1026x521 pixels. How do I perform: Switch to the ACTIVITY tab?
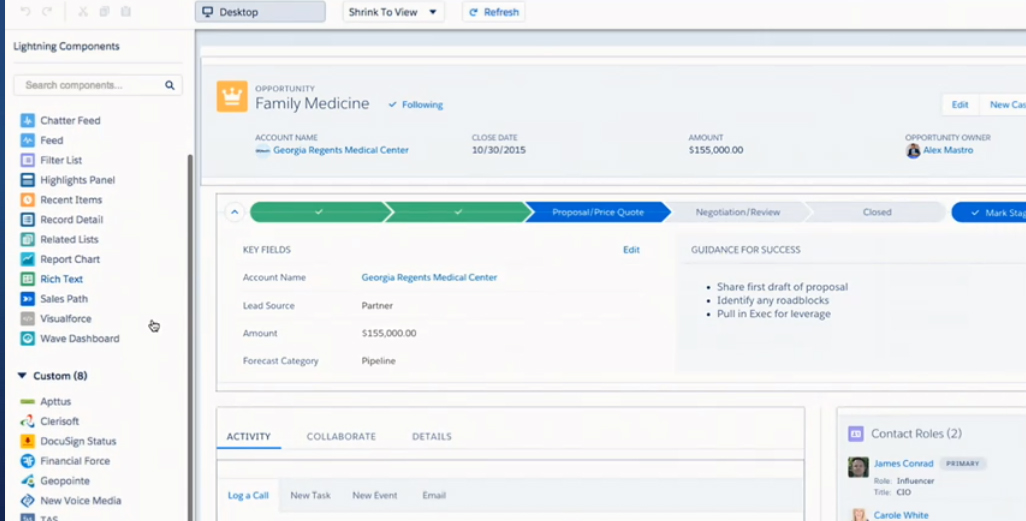[x=249, y=437]
